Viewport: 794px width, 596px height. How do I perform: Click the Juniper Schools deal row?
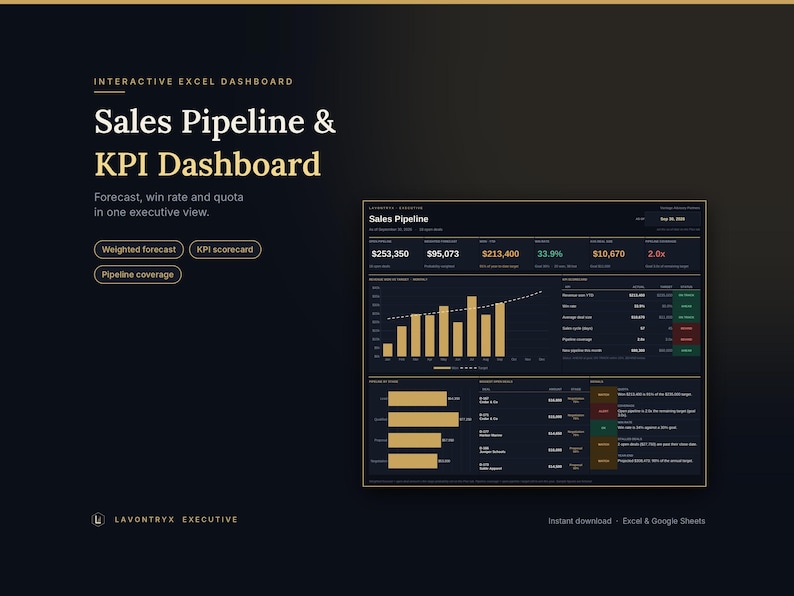click(533, 450)
